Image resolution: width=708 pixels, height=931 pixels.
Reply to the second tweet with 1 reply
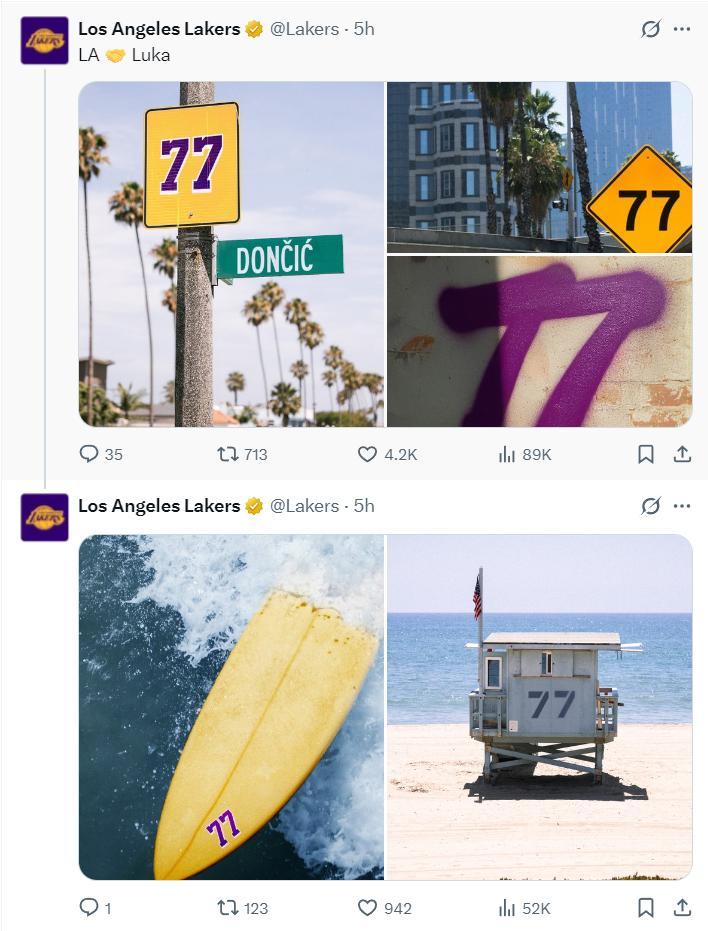pos(89,908)
